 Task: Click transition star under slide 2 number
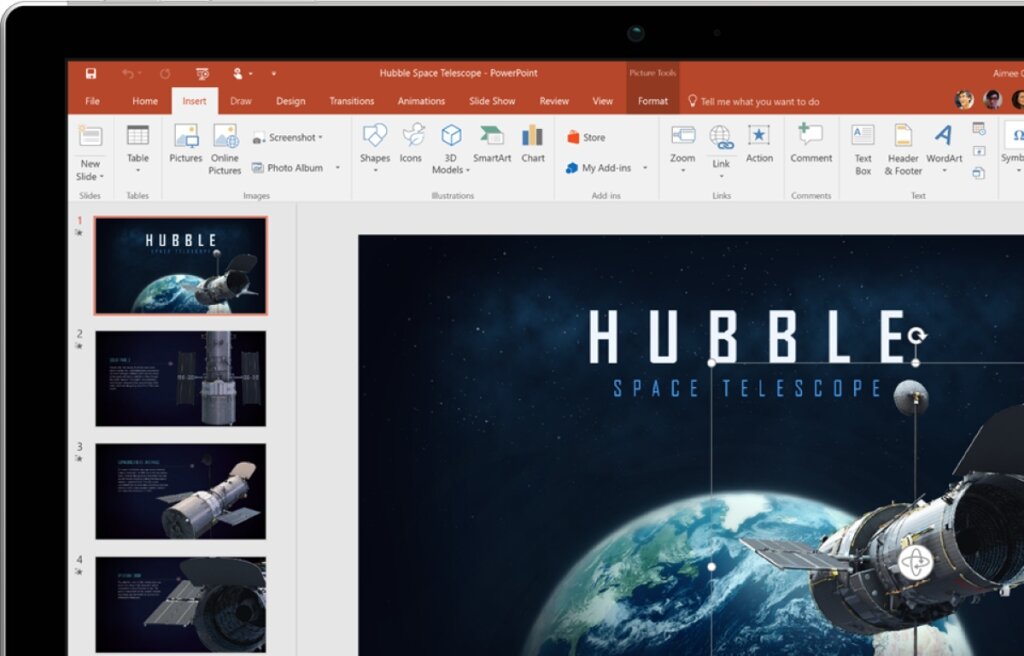[x=79, y=346]
